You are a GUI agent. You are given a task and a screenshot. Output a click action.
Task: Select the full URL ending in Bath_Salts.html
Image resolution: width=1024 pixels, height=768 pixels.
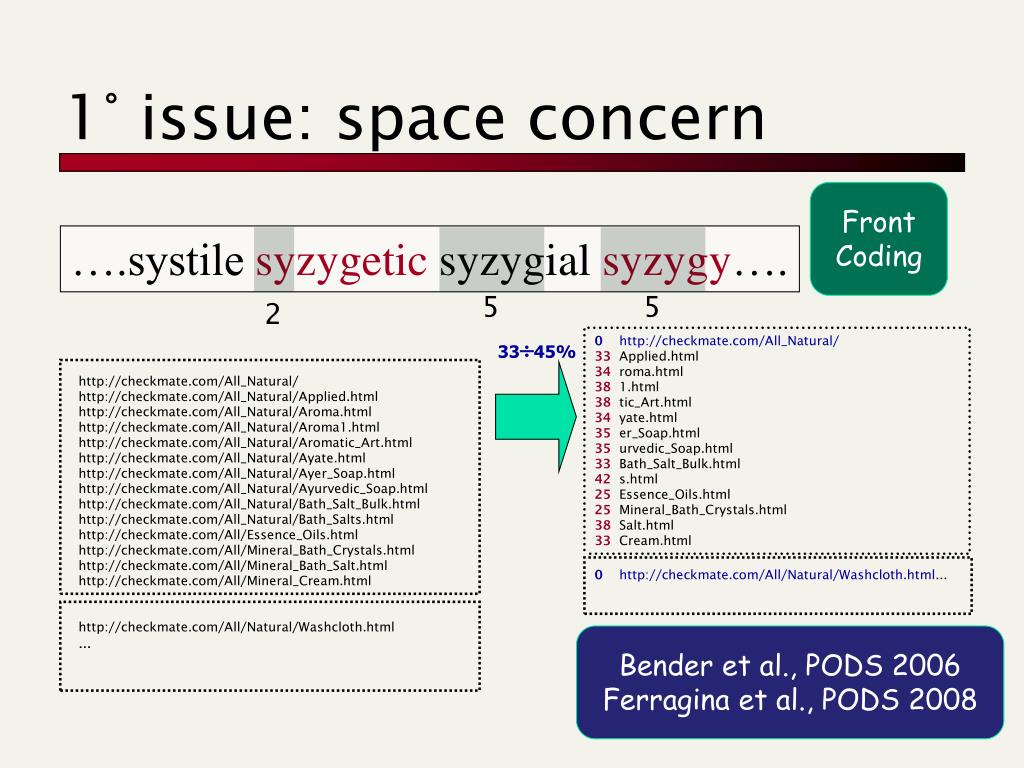236,519
